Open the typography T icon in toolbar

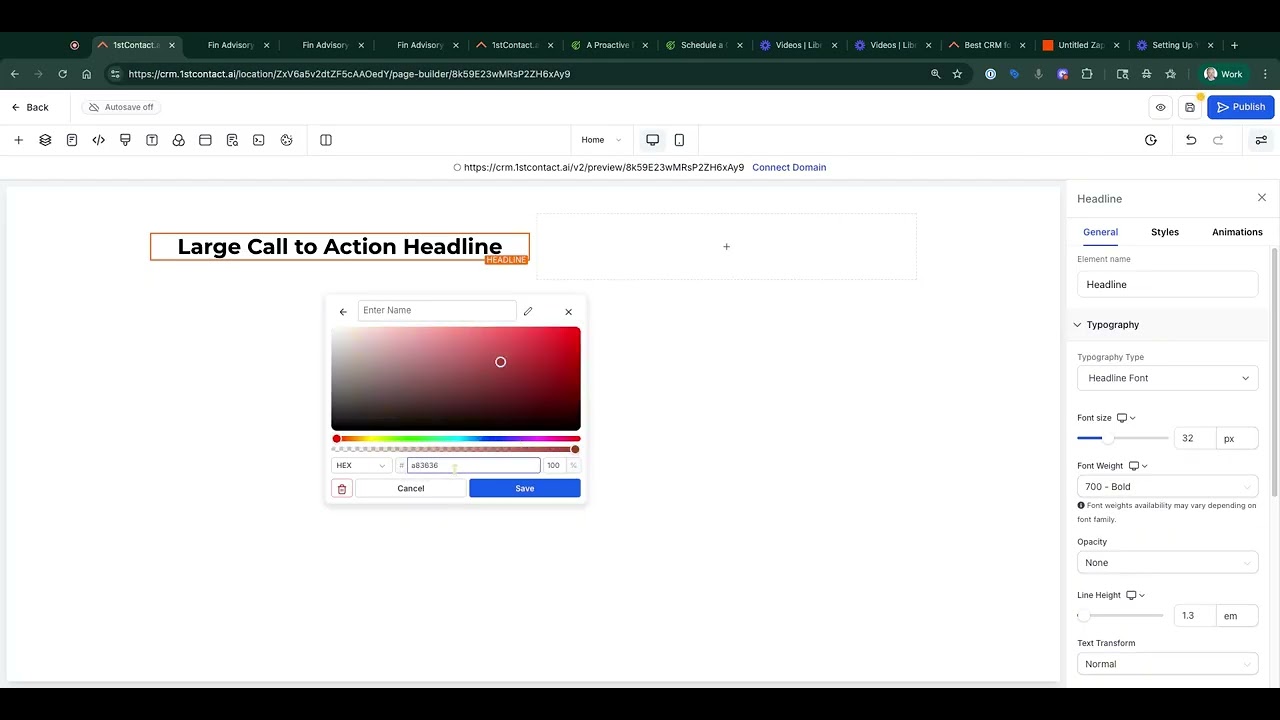(152, 140)
